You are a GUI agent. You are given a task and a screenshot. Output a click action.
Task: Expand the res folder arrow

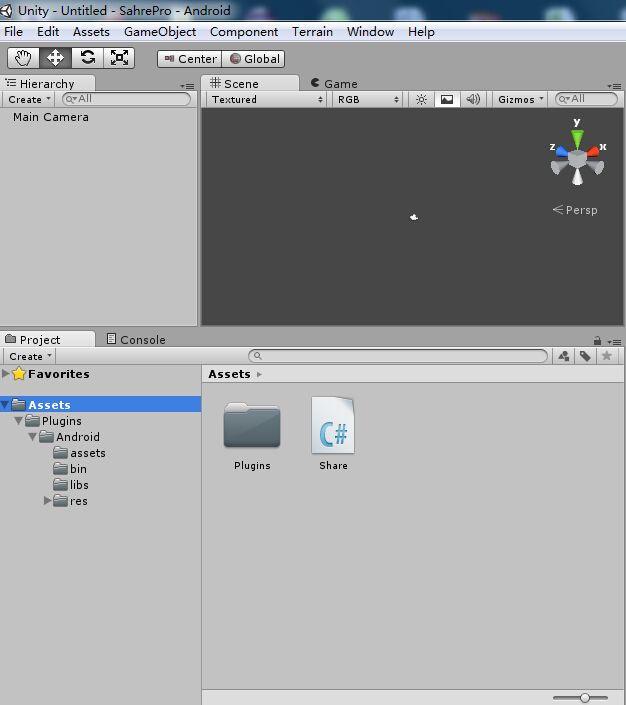pos(47,500)
